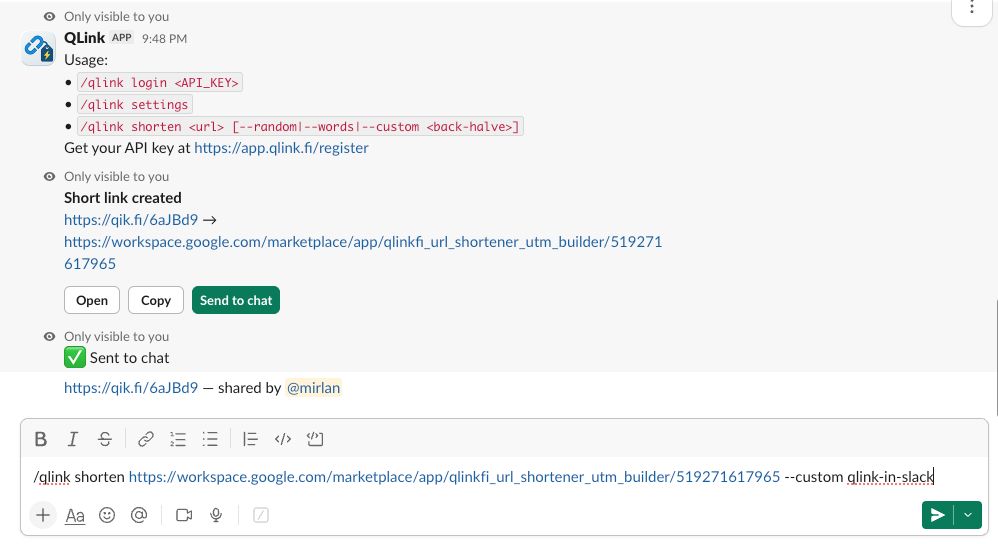Record an audio clip with microphone
This screenshot has height=544, width=998.
pos(216,515)
